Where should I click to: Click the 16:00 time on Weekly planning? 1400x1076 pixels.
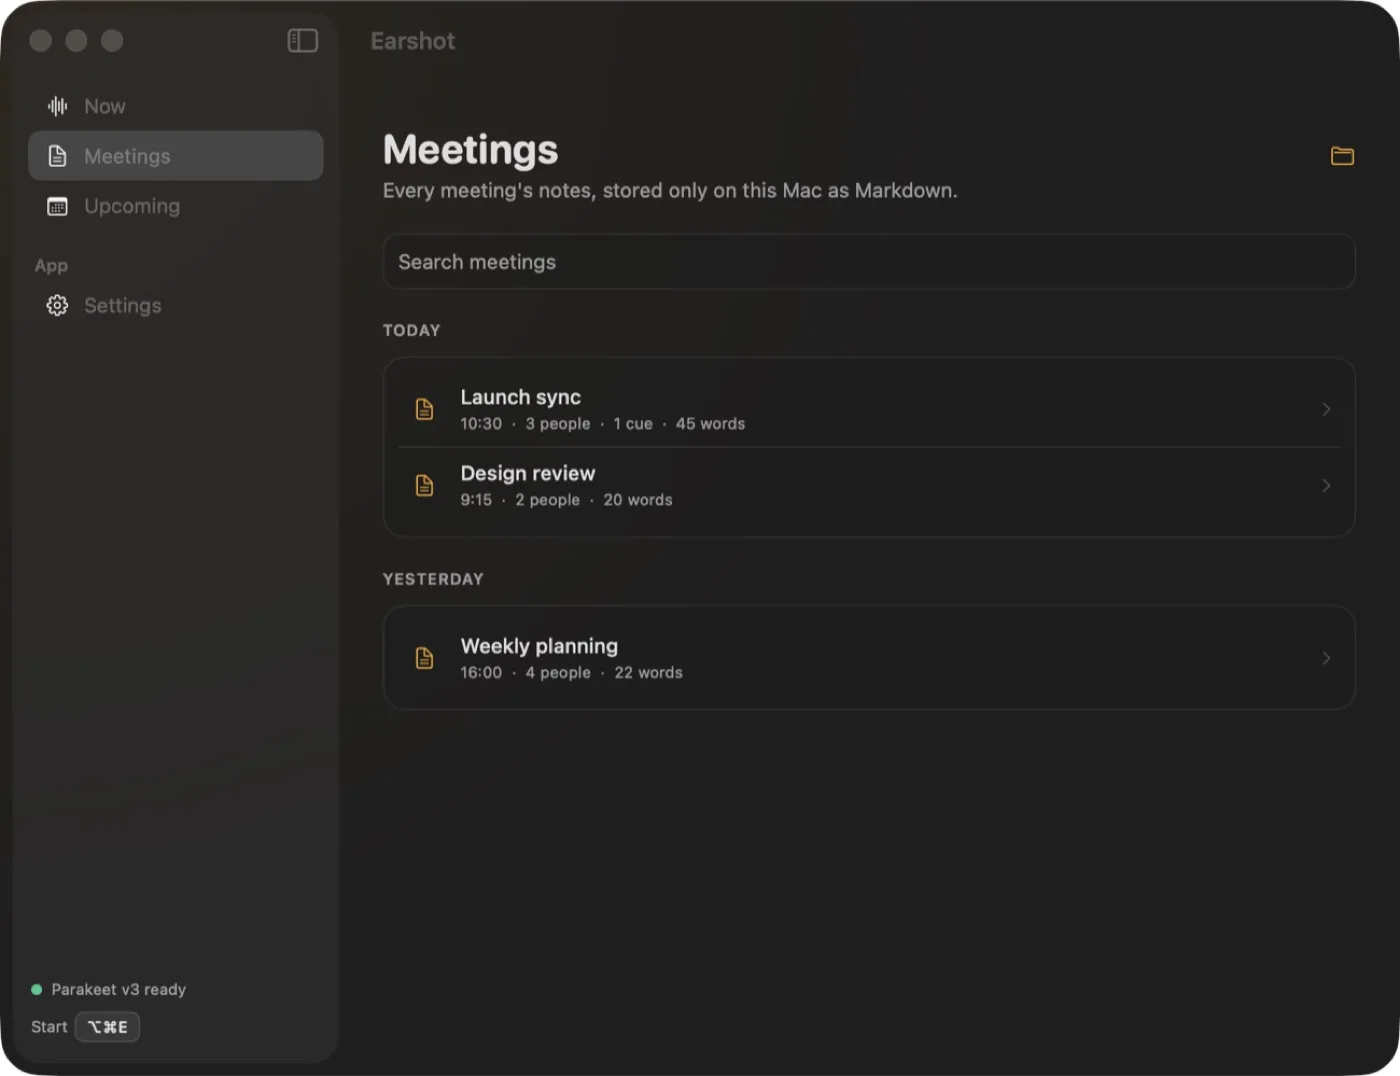pos(481,673)
